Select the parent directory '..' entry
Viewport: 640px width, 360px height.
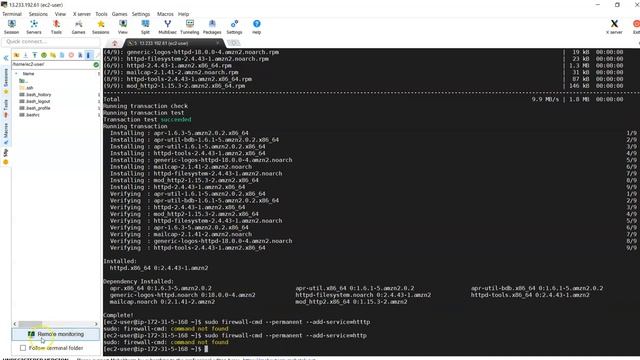pos(23,81)
